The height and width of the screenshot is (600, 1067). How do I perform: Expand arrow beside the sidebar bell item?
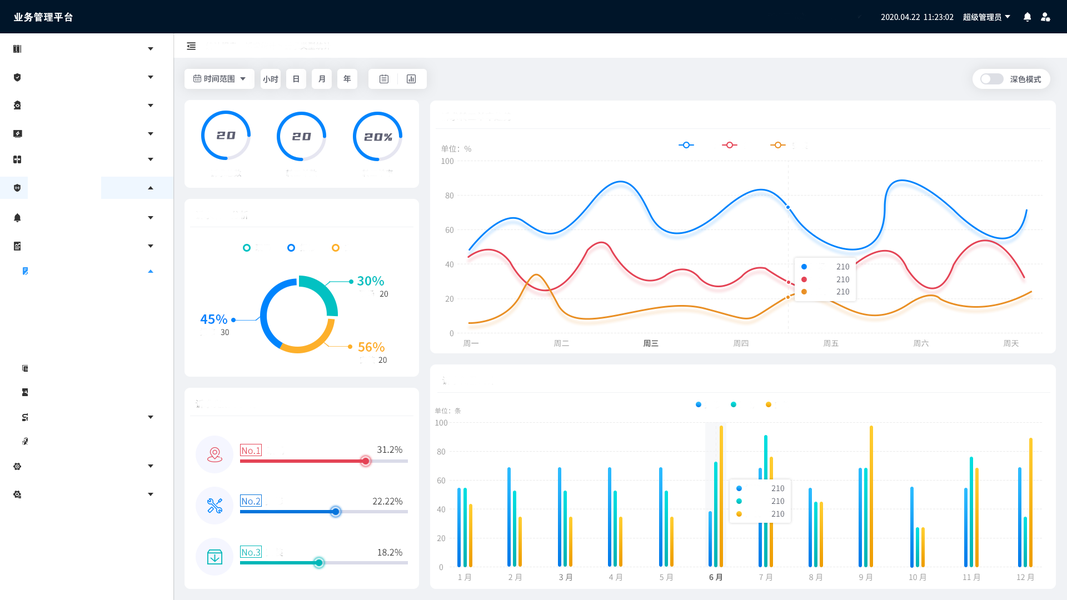pyautogui.click(x=150, y=218)
